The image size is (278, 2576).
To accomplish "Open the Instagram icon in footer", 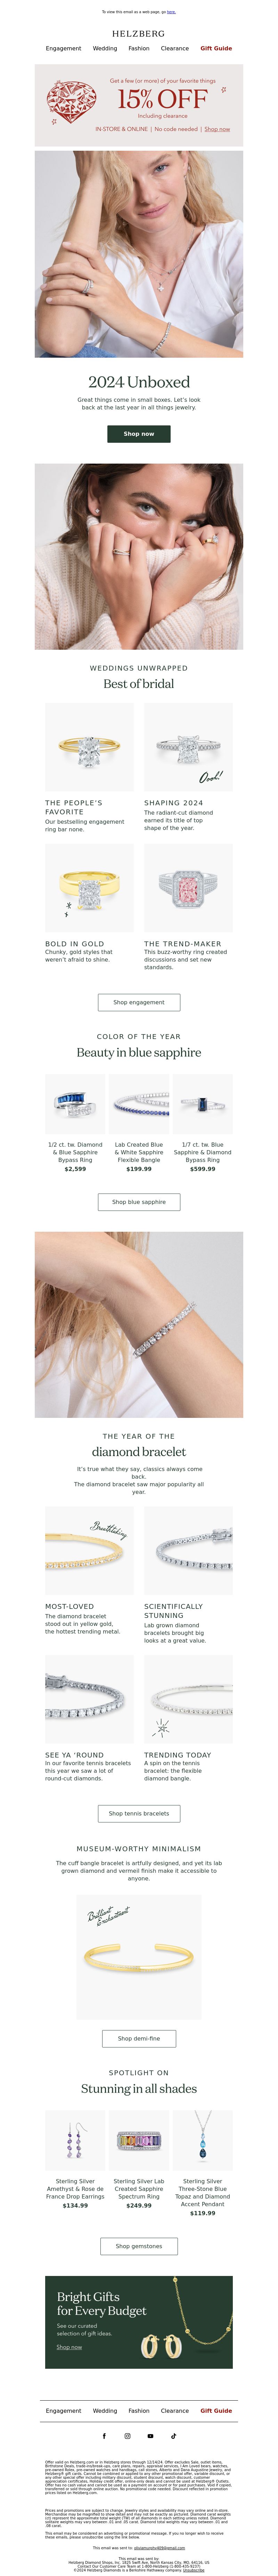I will click(127, 2436).
